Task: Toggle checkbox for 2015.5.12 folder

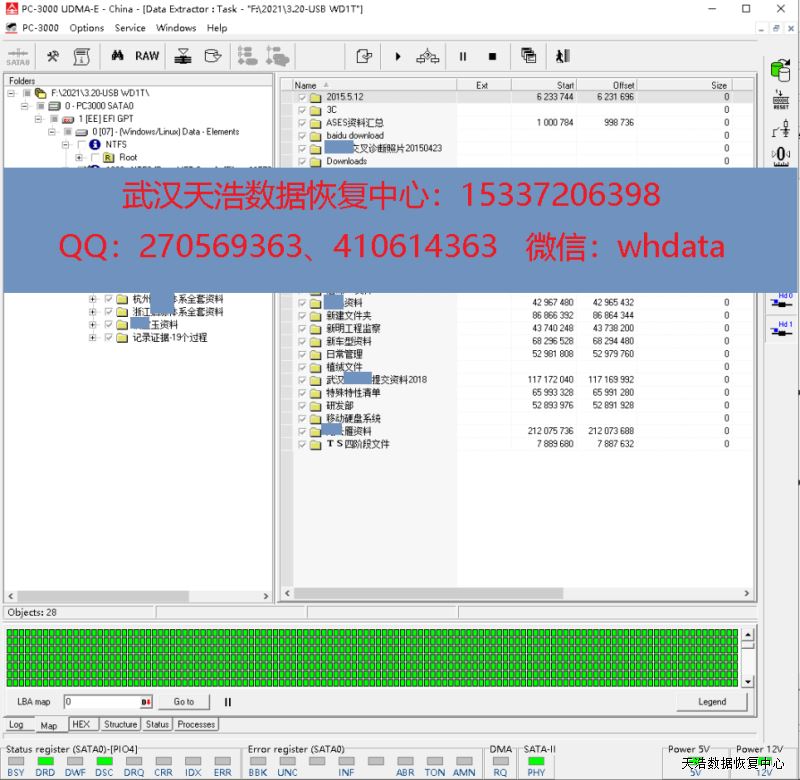Action: [x=302, y=97]
